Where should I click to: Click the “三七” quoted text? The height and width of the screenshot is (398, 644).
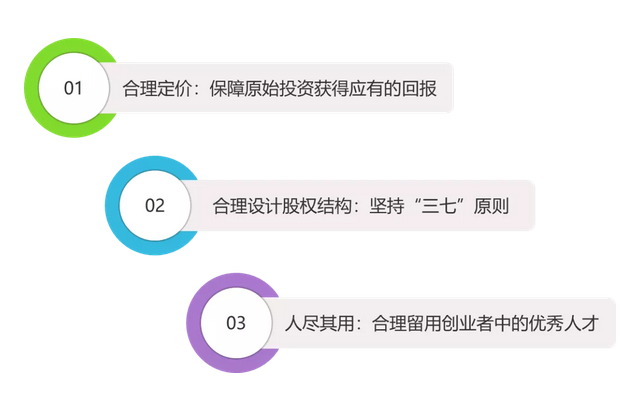[439, 206]
